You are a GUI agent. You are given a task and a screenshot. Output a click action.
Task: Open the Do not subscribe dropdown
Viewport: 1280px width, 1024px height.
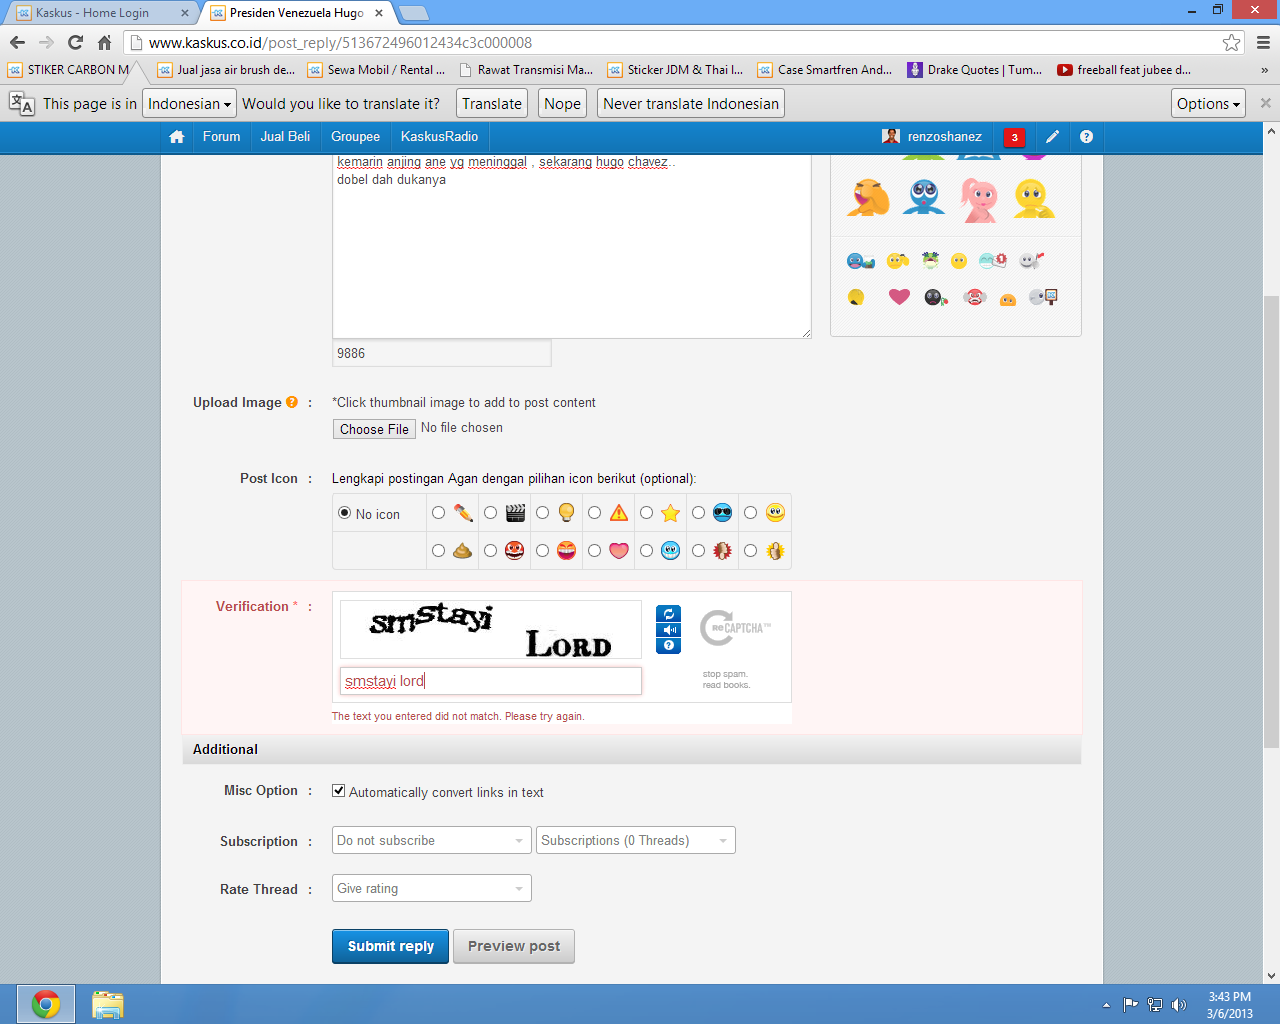(x=432, y=840)
